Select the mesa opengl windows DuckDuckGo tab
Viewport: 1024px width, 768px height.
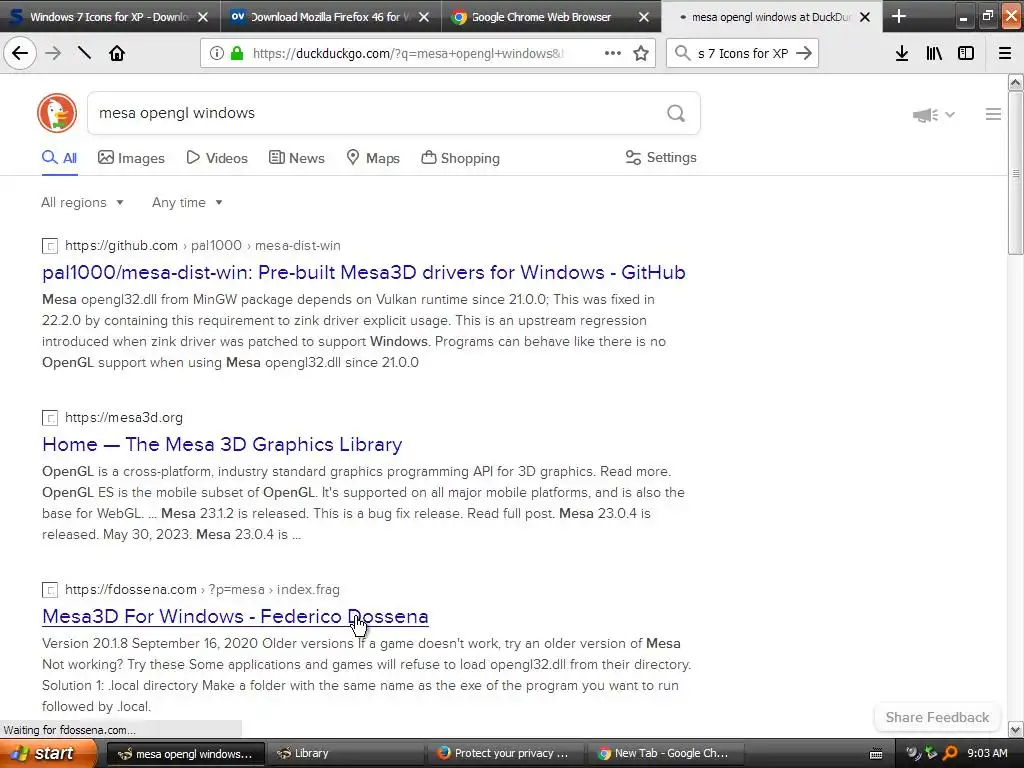click(x=771, y=17)
